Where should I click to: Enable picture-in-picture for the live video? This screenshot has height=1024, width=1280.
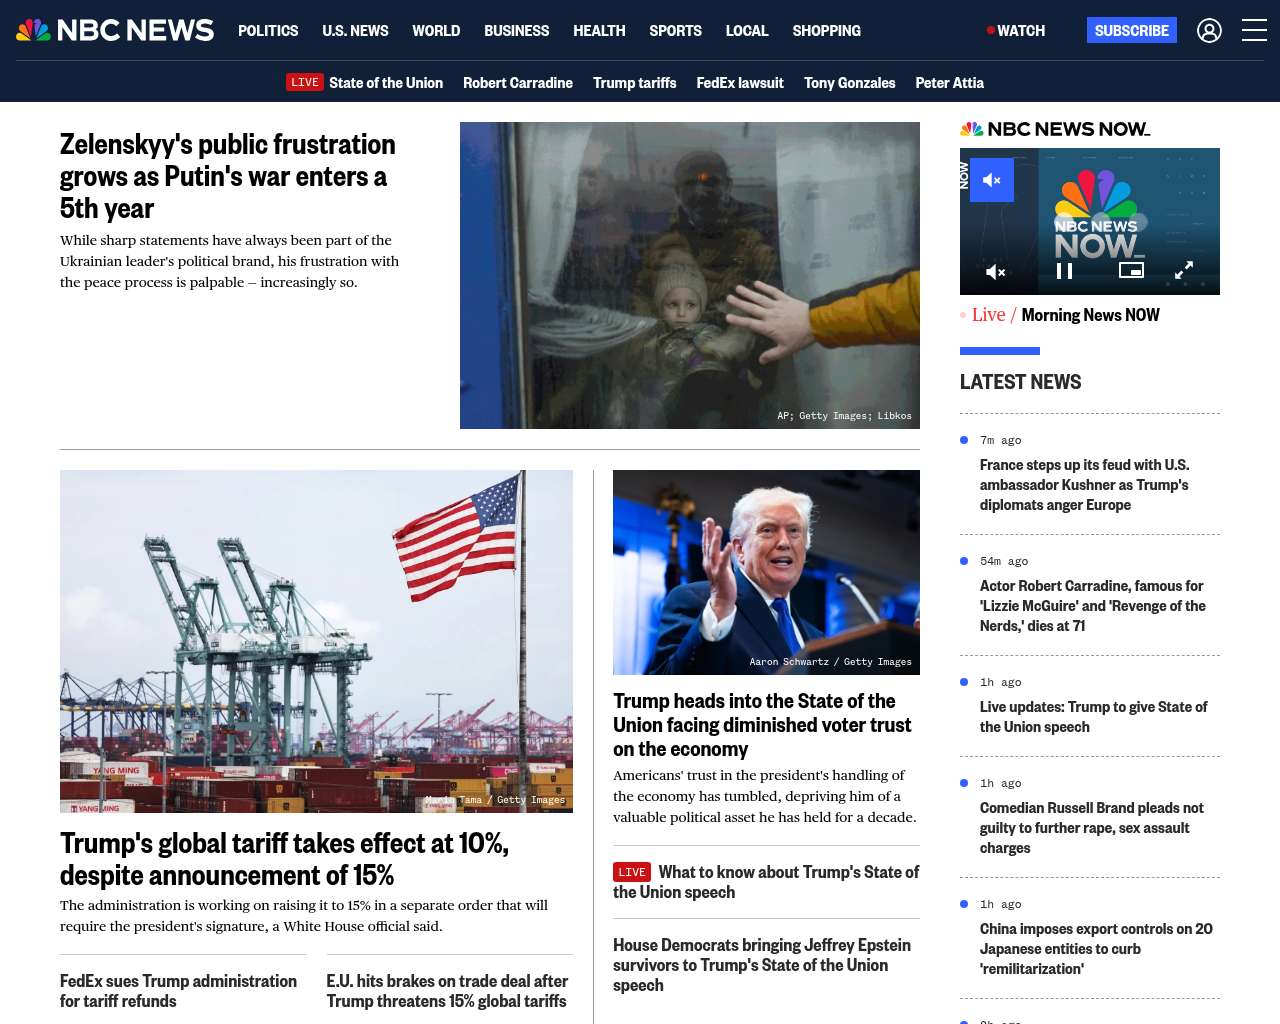(1131, 271)
